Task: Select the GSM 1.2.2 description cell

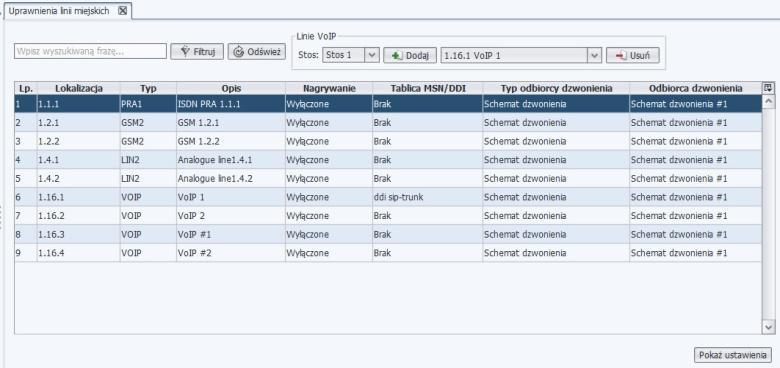Action: 231,141
